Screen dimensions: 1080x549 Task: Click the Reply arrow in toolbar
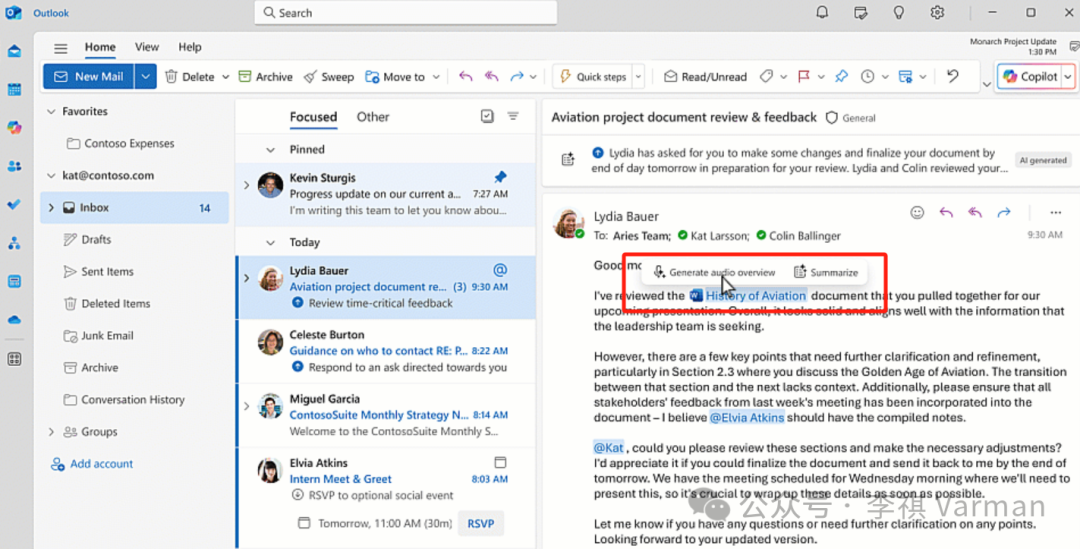pyautogui.click(x=466, y=76)
